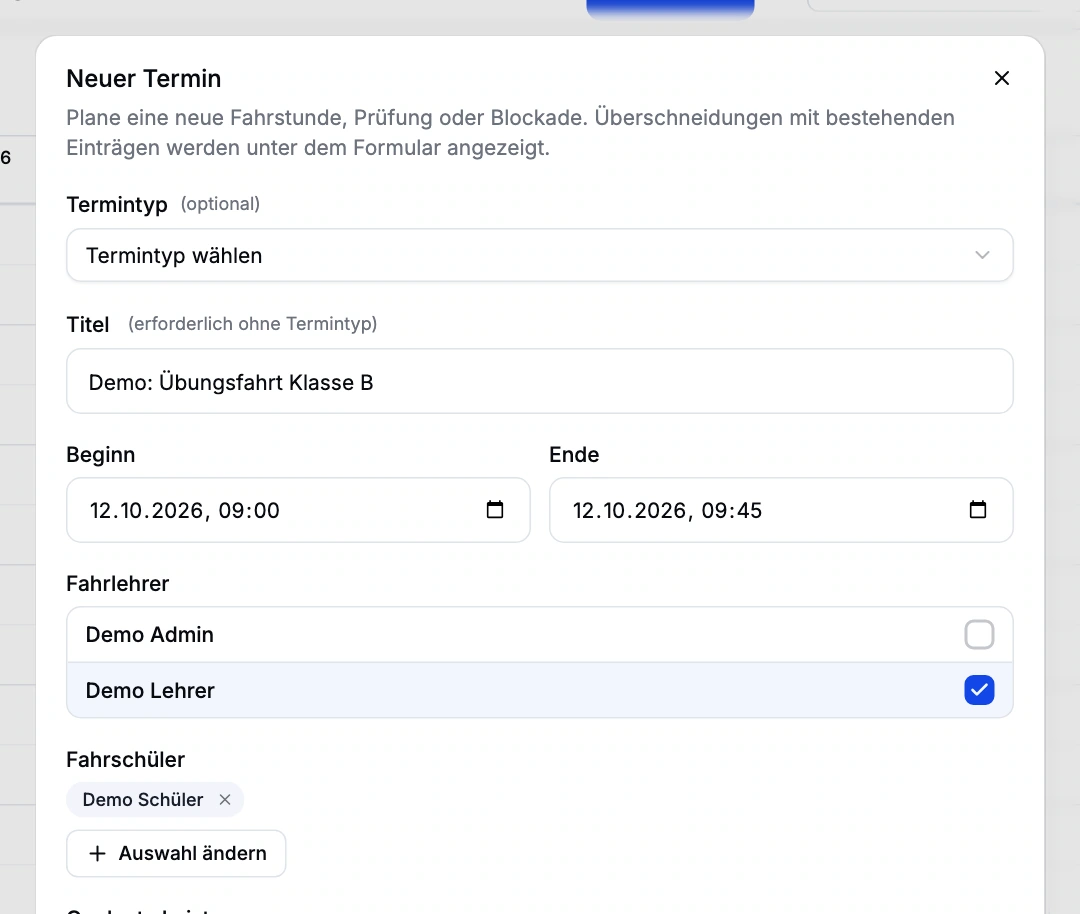Click the Demo Schüler chip label

coord(143,800)
